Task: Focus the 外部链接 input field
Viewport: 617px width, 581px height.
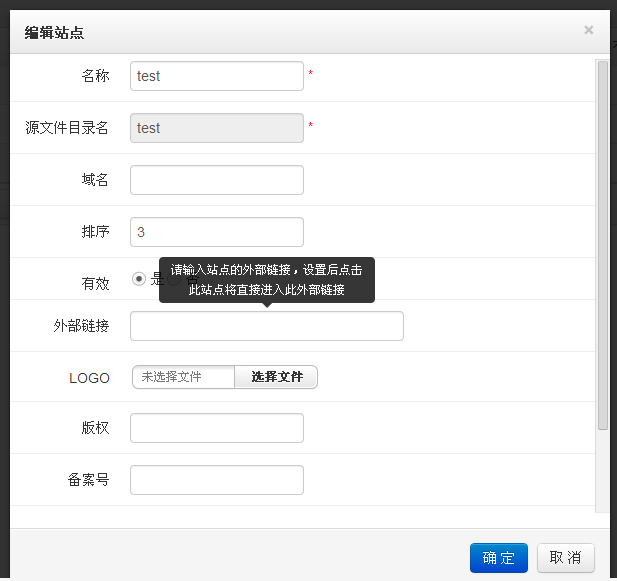Action: tap(267, 326)
